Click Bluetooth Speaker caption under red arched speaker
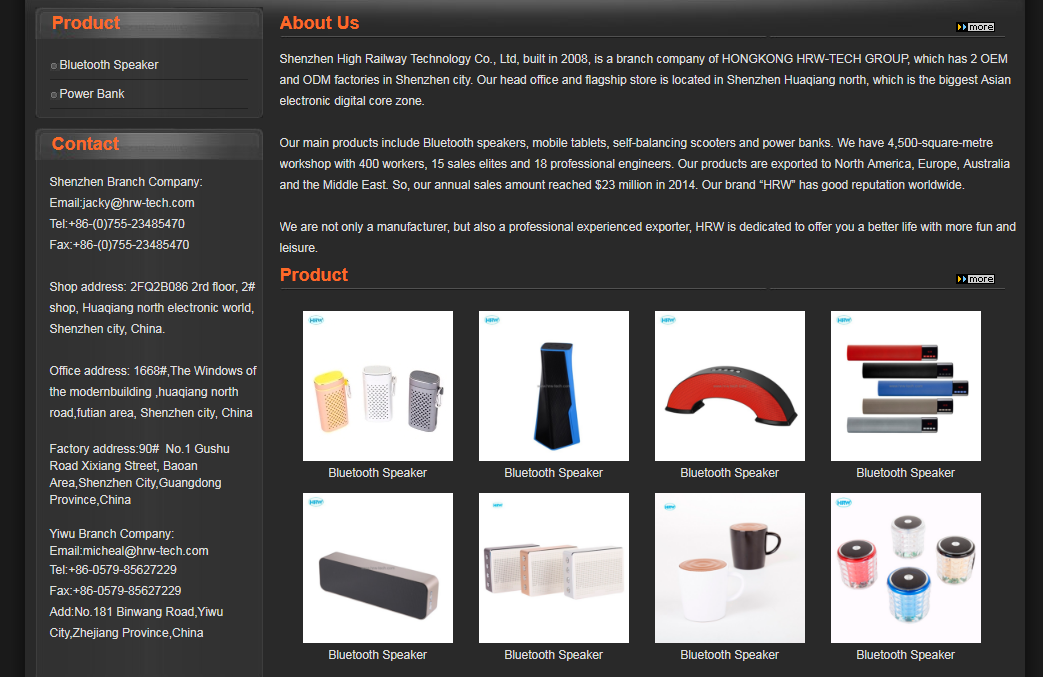This screenshot has height=677, width=1043. (x=729, y=473)
